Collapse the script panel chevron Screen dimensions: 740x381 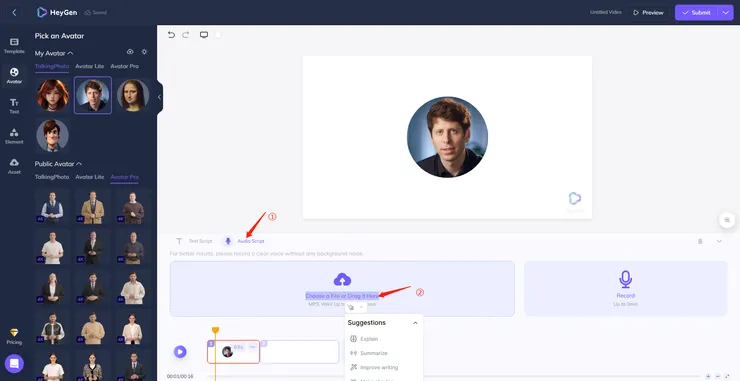pos(719,241)
